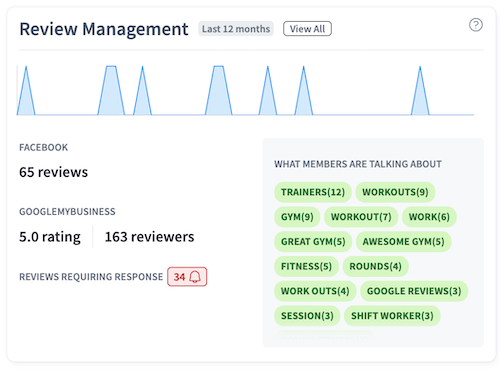
Task: Select the ROUNDS(4) tag
Action: [375, 266]
